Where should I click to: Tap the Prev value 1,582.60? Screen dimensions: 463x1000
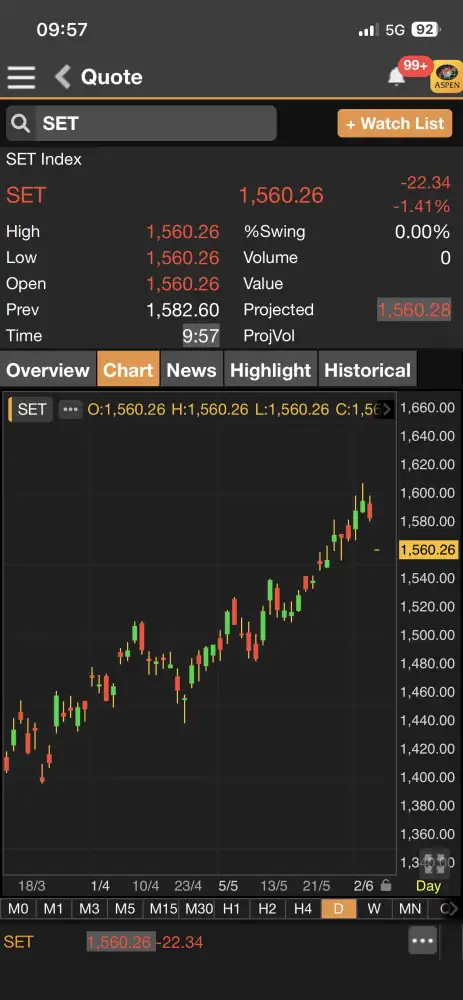coord(182,310)
